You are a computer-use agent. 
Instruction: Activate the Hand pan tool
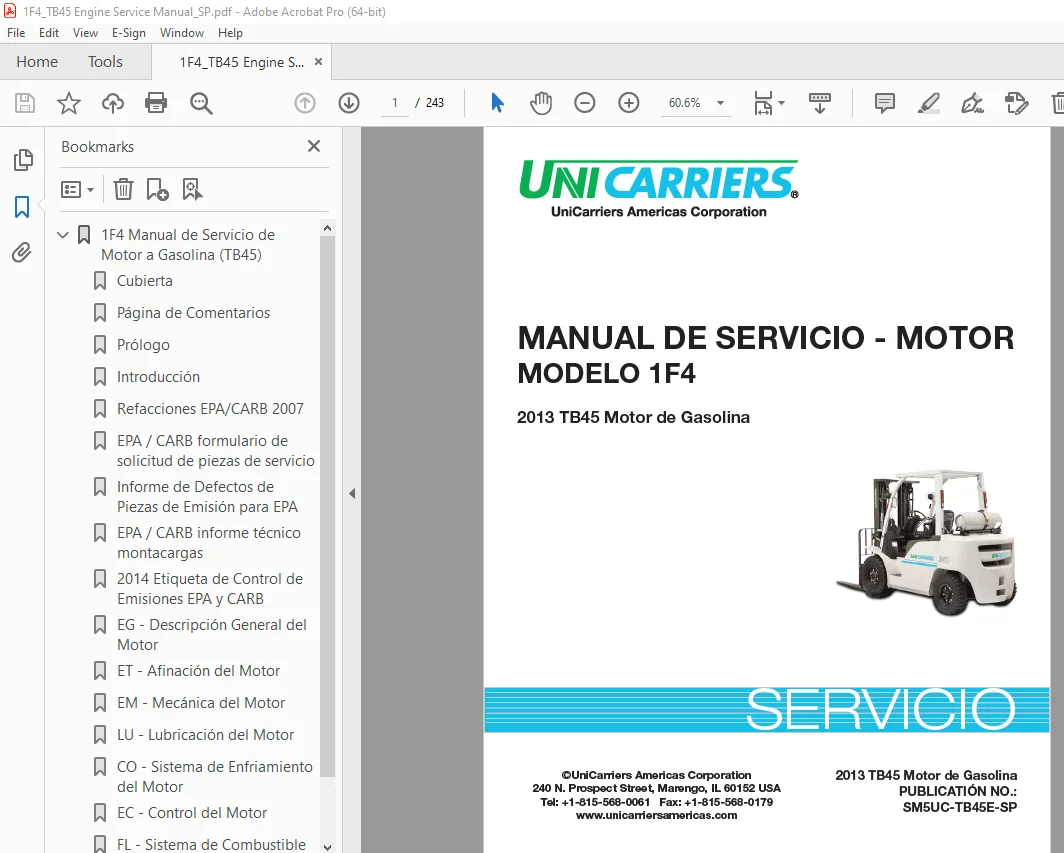tap(541, 103)
